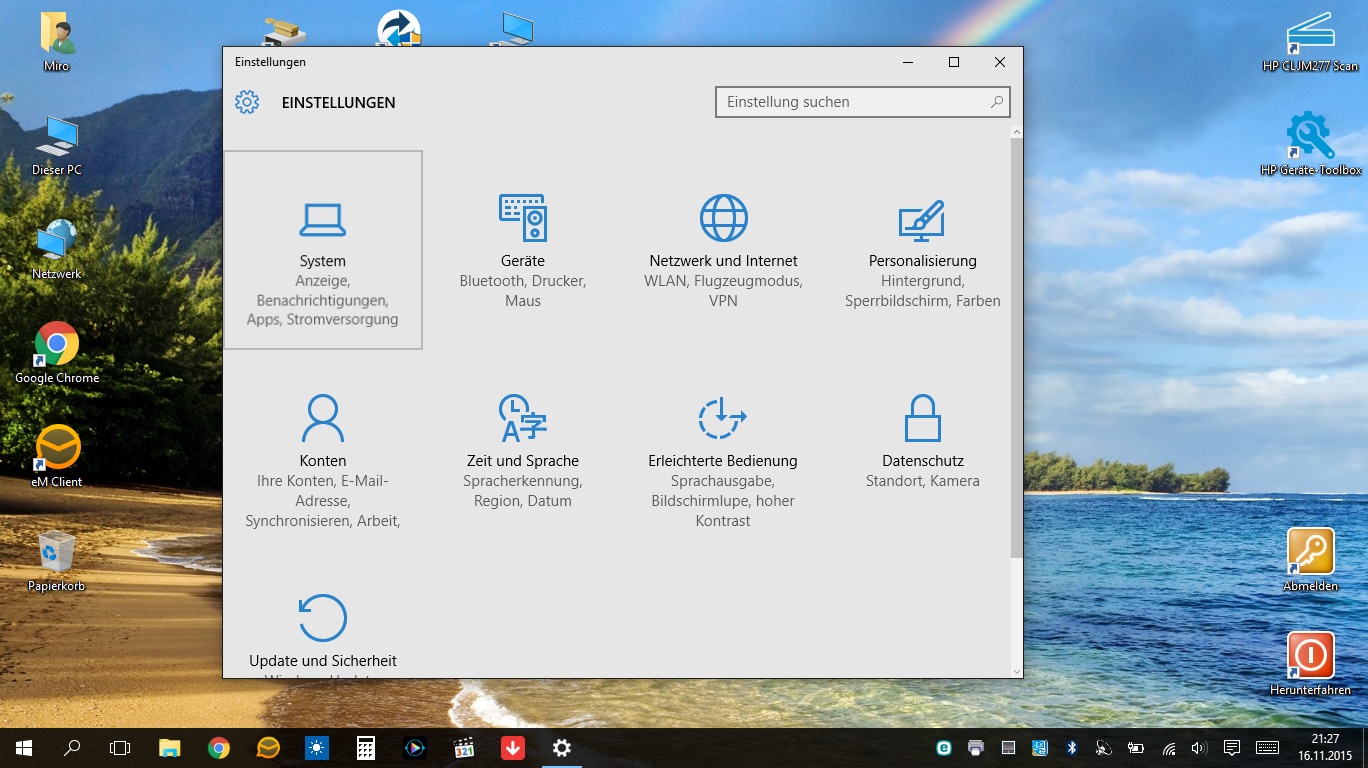Select the Herunterfahren power shortcut
This screenshot has height=768, width=1368.
1310,664
